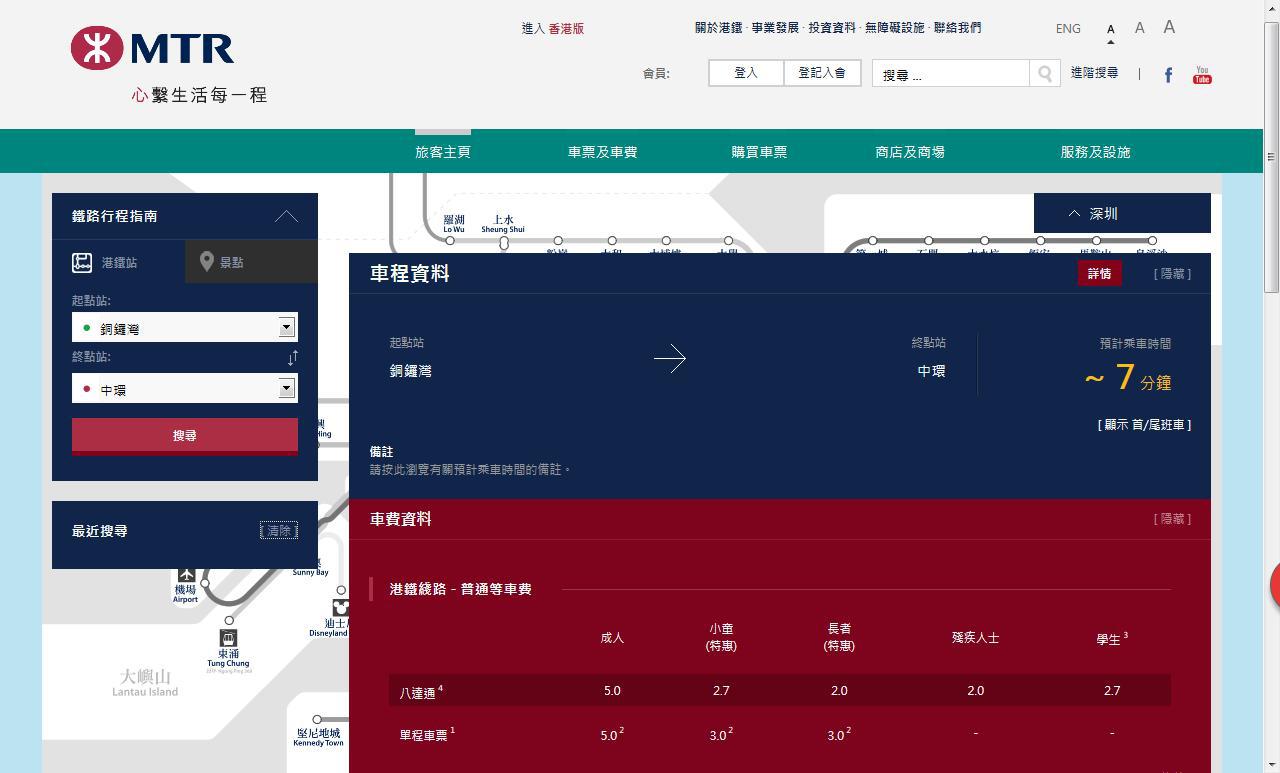Open the 車票及車費 menu
The width and height of the screenshot is (1280, 773).
point(602,152)
